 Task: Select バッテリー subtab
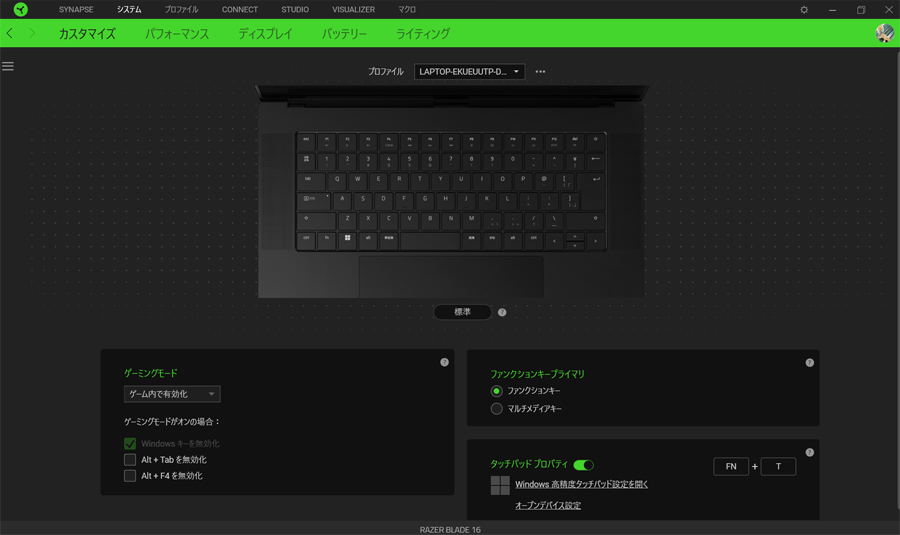344,34
